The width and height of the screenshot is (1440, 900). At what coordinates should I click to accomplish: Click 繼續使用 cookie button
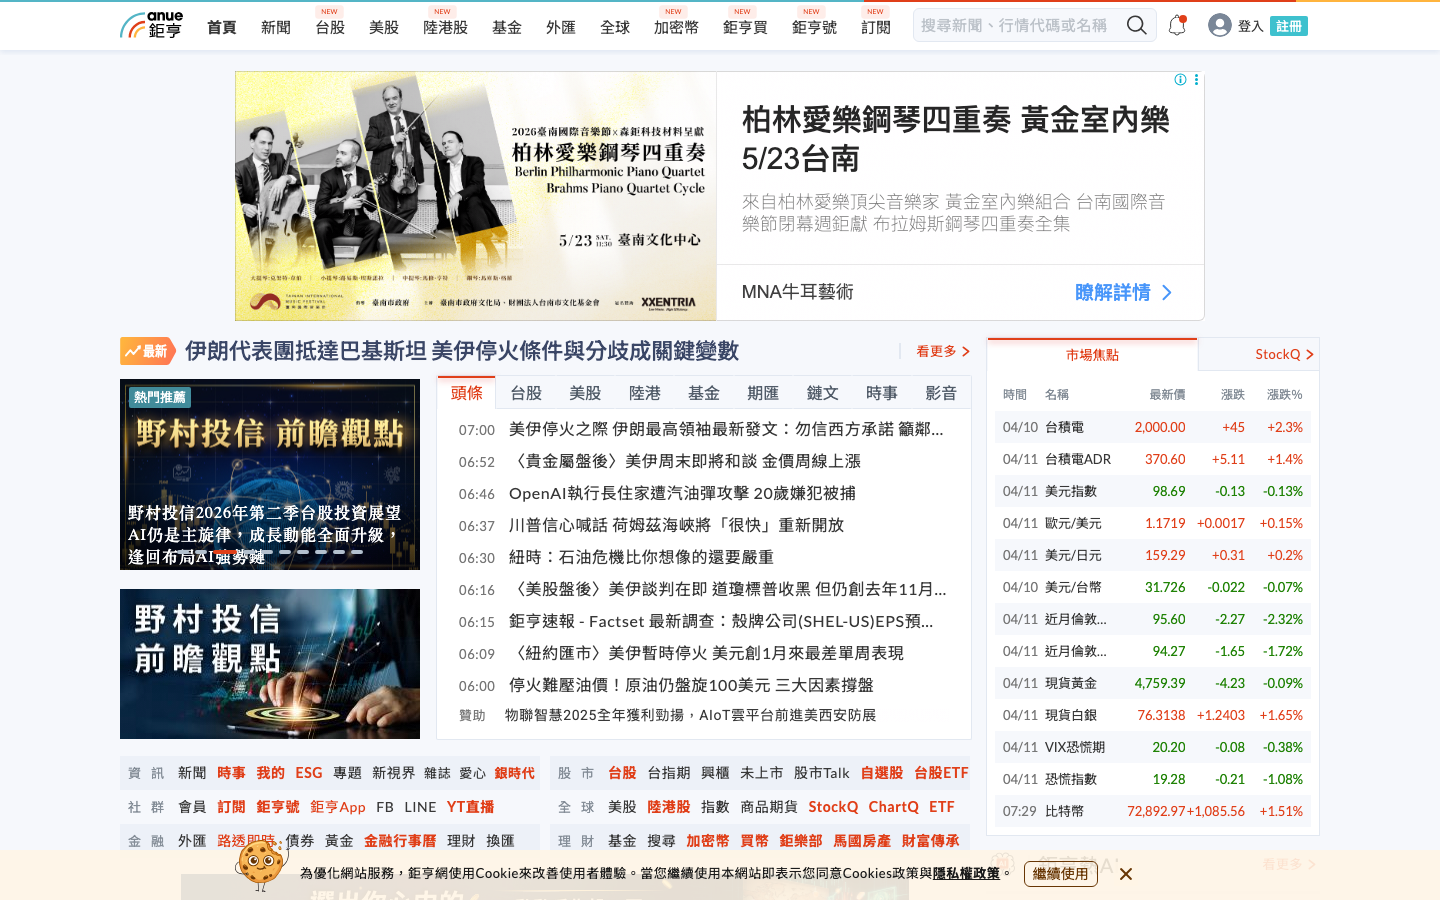click(x=1060, y=874)
